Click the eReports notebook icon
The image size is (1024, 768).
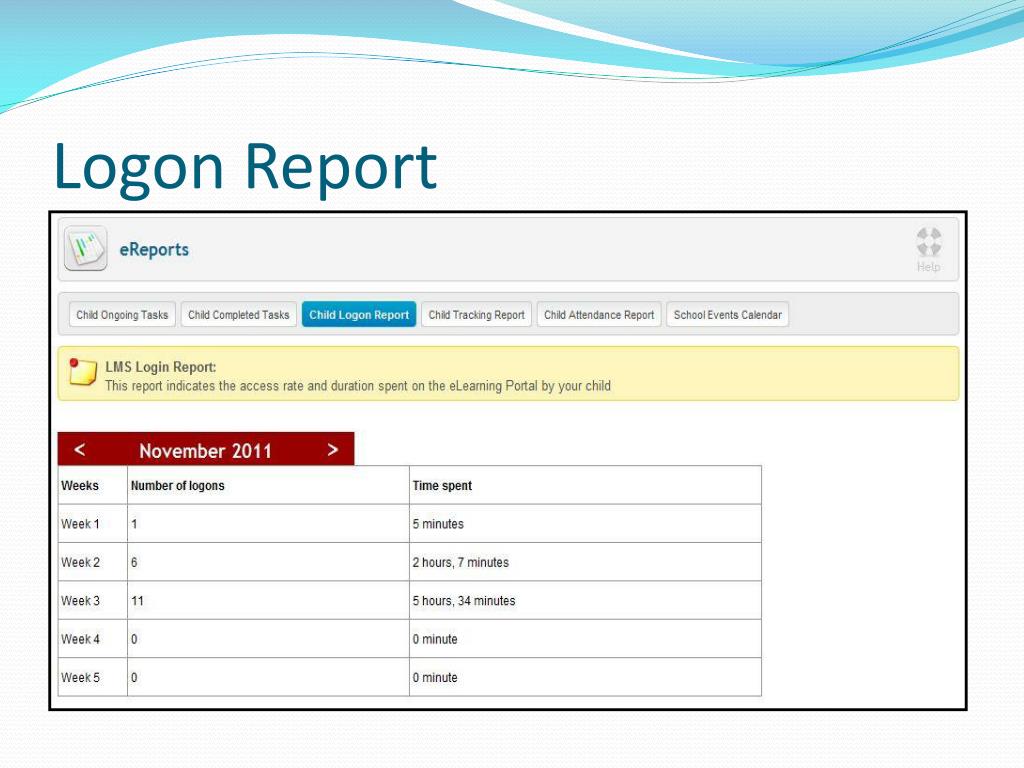[86, 248]
